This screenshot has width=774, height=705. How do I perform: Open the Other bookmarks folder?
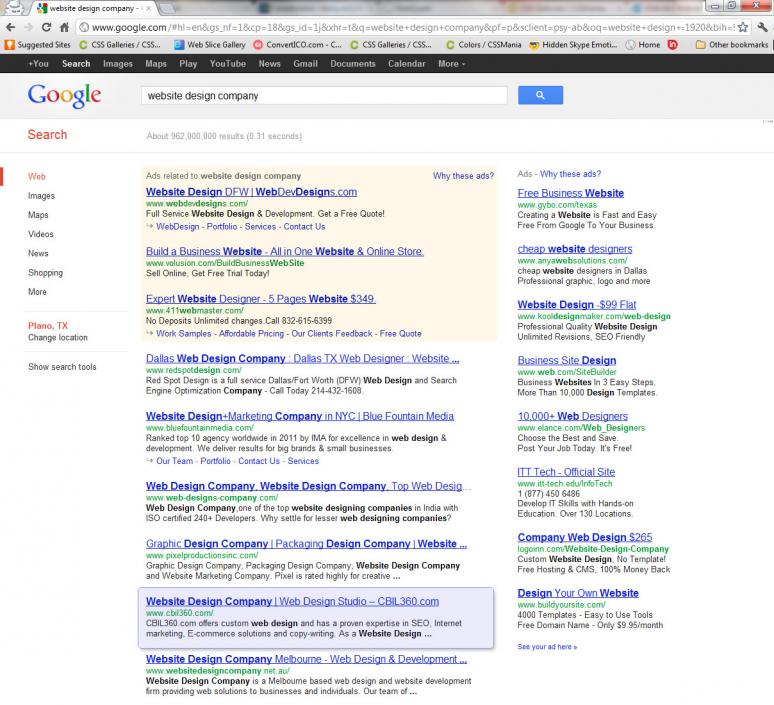[731, 45]
